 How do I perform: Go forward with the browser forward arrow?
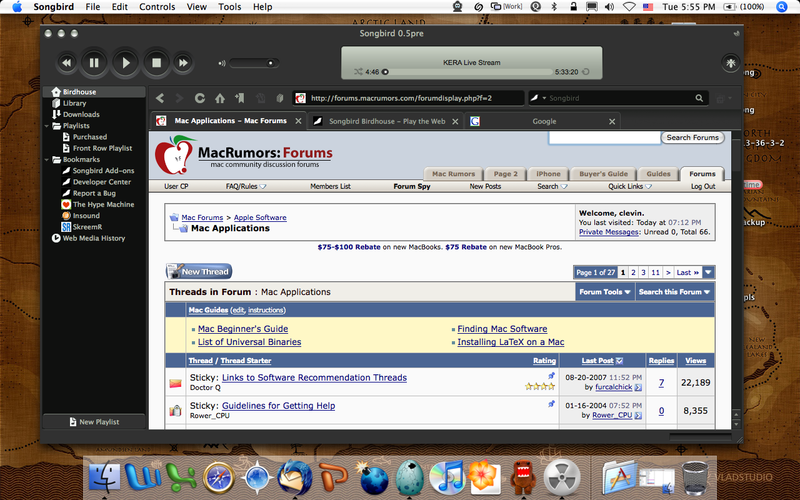tap(179, 98)
